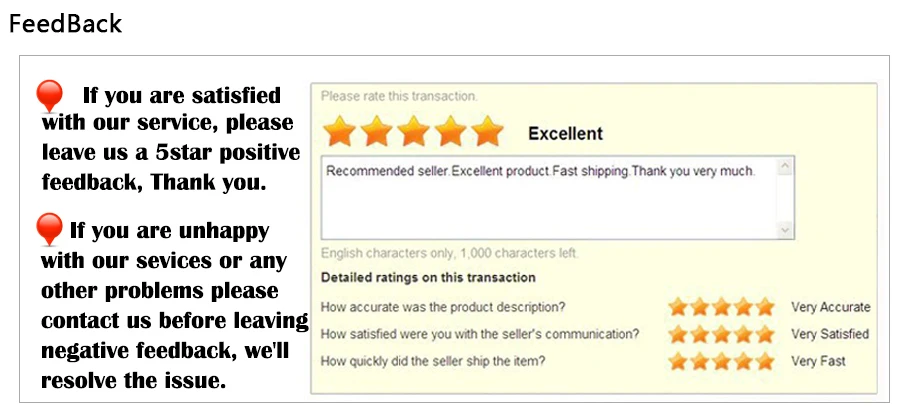The height and width of the screenshot is (409, 911).
Task: Click the feedback comment scrollbar up arrow
Action: (x=785, y=167)
